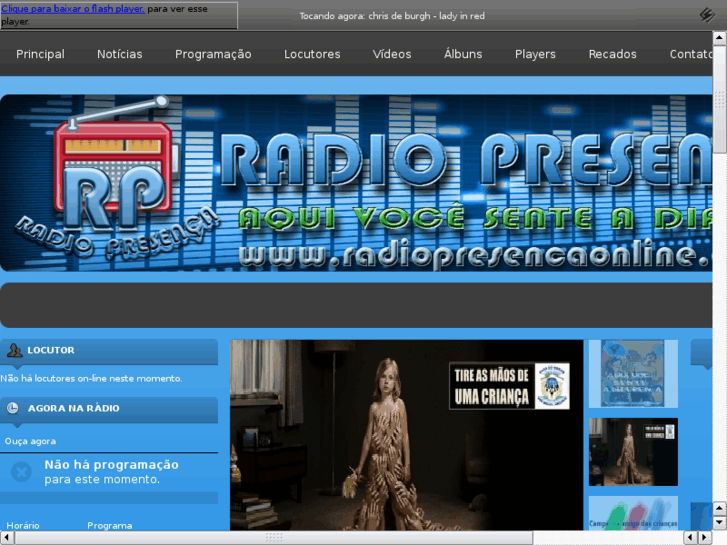
Task: Select the girl campaign thumbnail in slider
Action: (633, 452)
